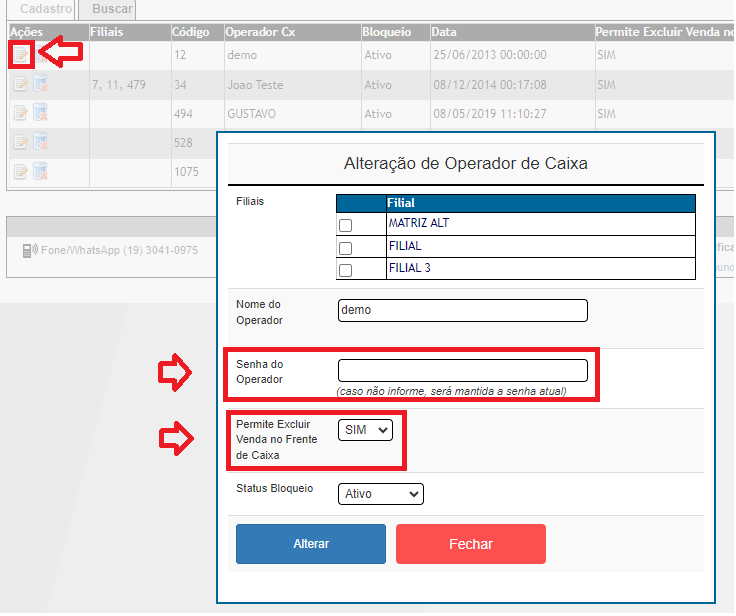Click the Operador Cx column header
The height and width of the screenshot is (616, 736).
pyautogui.click(x=260, y=32)
